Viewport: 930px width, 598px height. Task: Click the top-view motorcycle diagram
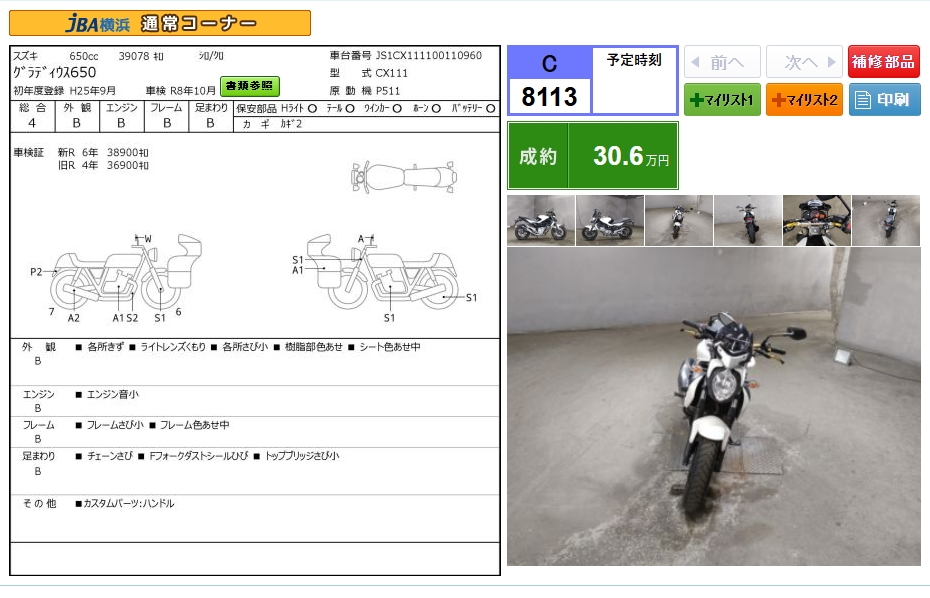pos(403,177)
